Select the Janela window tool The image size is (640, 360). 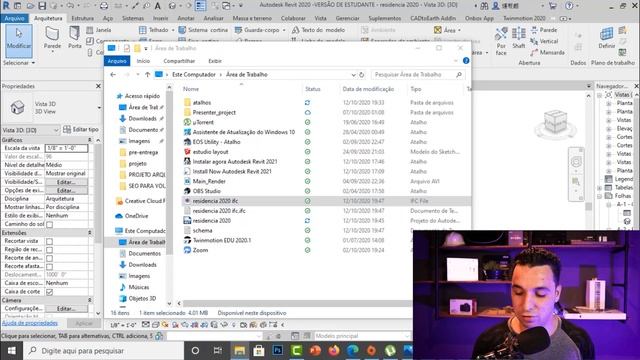pos(99,30)
